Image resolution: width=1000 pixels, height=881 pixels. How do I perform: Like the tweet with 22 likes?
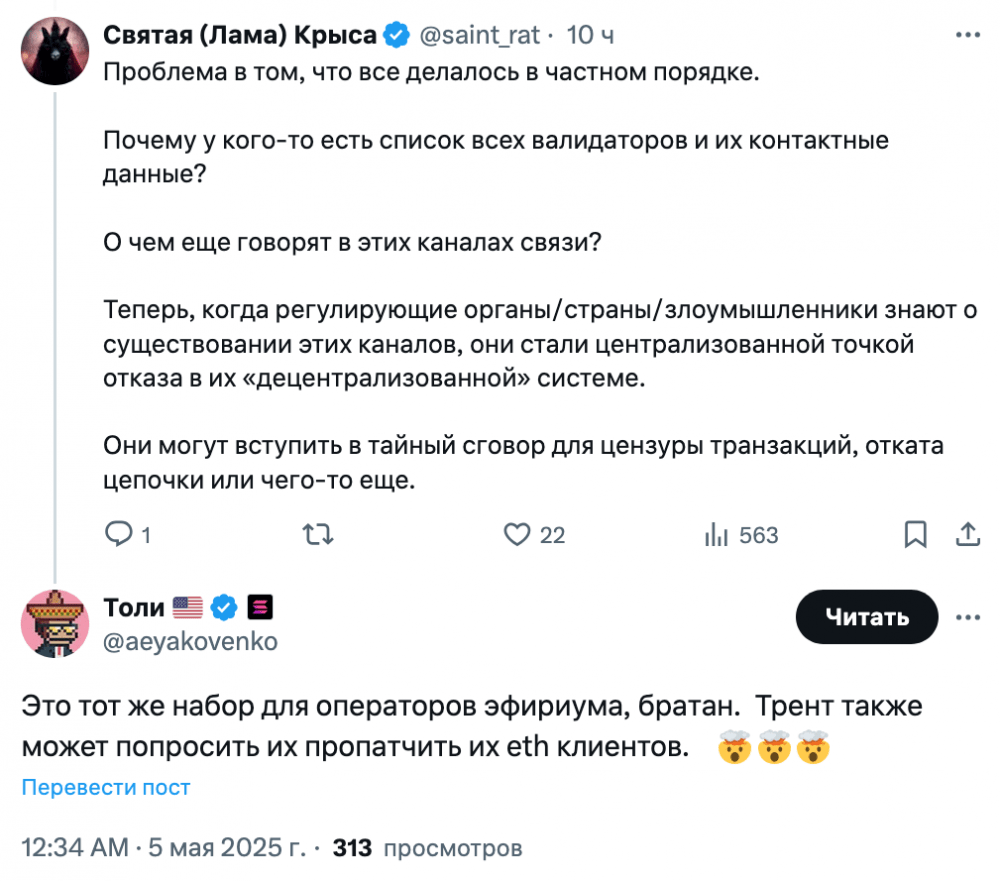[x=534, y=534]
